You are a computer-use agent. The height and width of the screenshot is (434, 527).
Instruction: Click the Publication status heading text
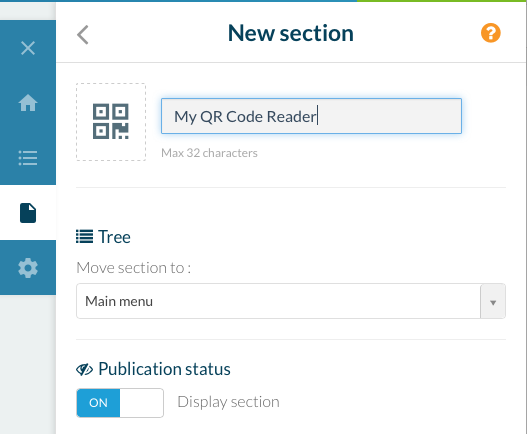point(164,369)
